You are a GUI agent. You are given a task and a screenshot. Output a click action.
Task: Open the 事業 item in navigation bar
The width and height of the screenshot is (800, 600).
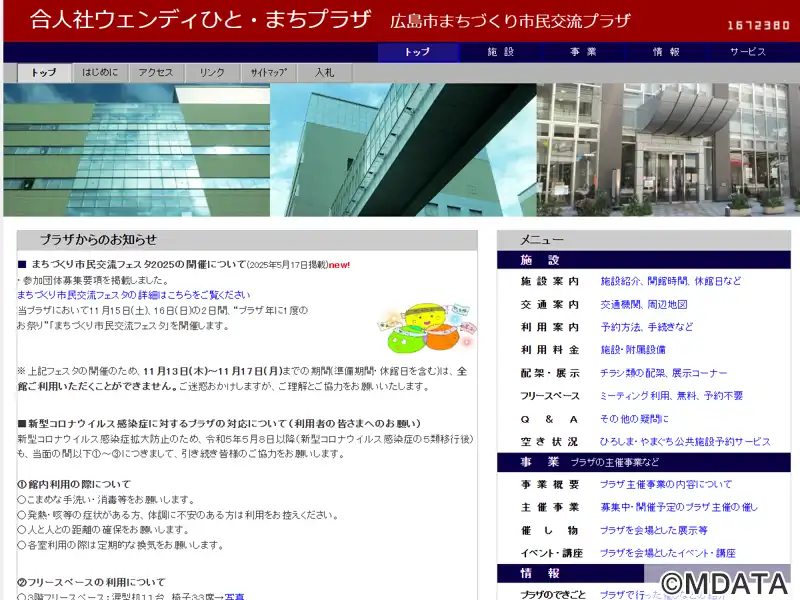[x=584, y=52]
